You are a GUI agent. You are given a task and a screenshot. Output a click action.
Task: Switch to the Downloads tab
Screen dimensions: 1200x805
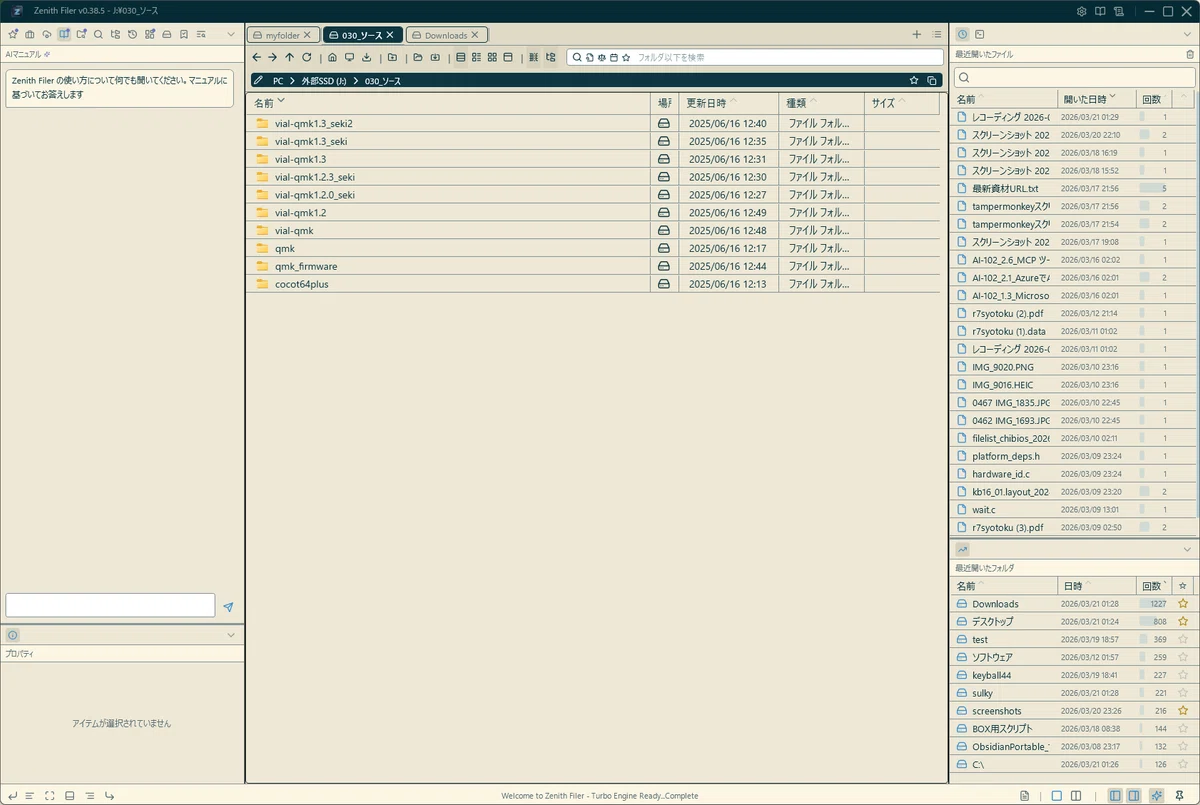coord(446,35)
